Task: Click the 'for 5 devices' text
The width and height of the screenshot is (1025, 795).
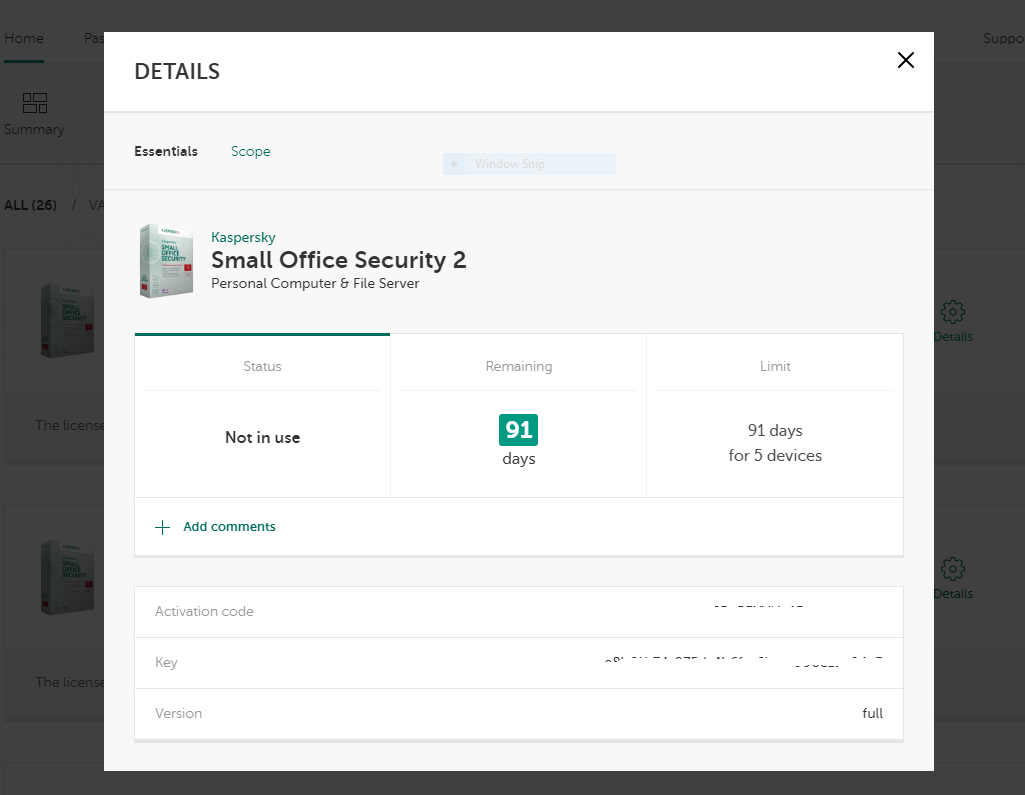Action: point(775,456)
